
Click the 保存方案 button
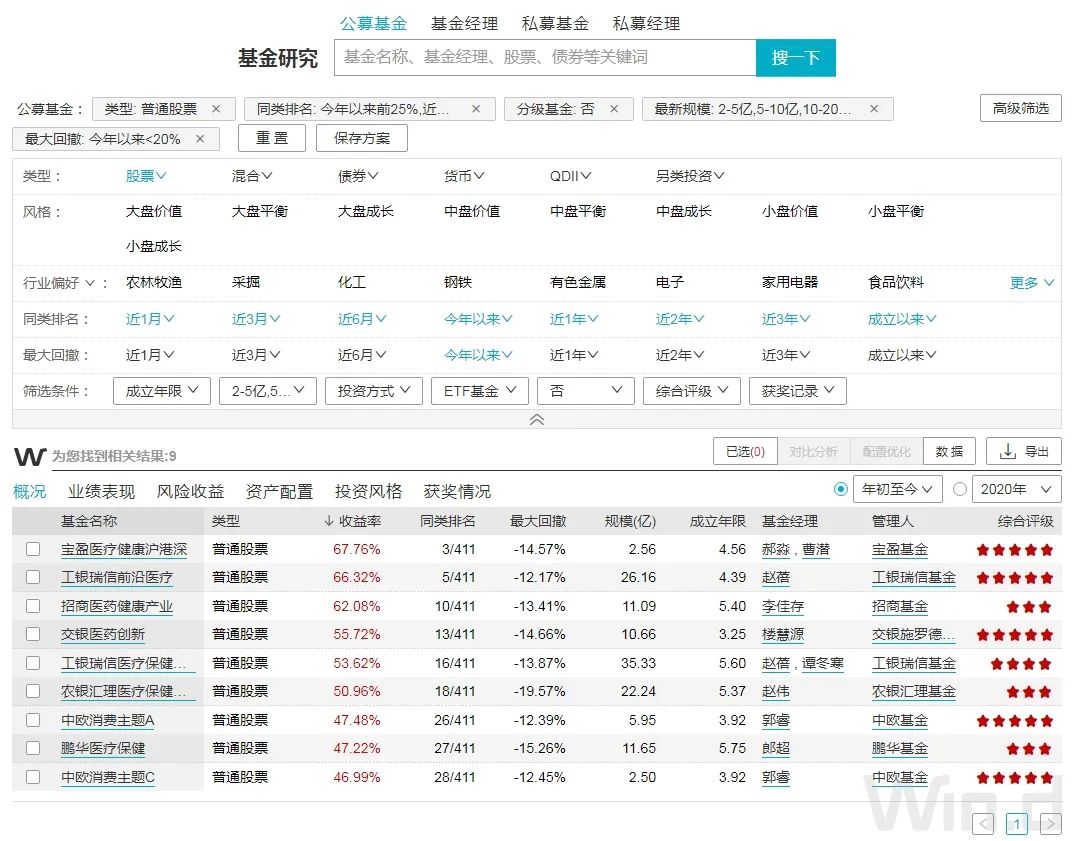point(362,138)
